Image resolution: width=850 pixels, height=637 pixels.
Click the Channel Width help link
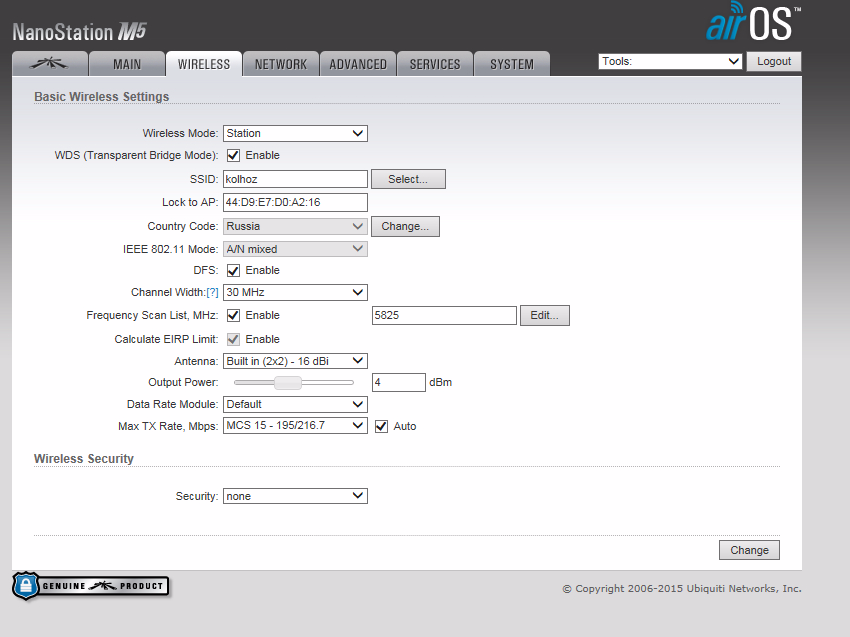tap(212, 293)
